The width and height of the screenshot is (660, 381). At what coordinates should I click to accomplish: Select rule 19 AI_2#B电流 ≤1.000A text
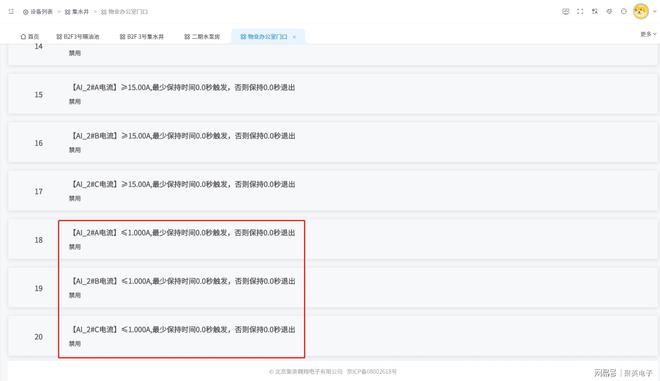tap(182, 281)
